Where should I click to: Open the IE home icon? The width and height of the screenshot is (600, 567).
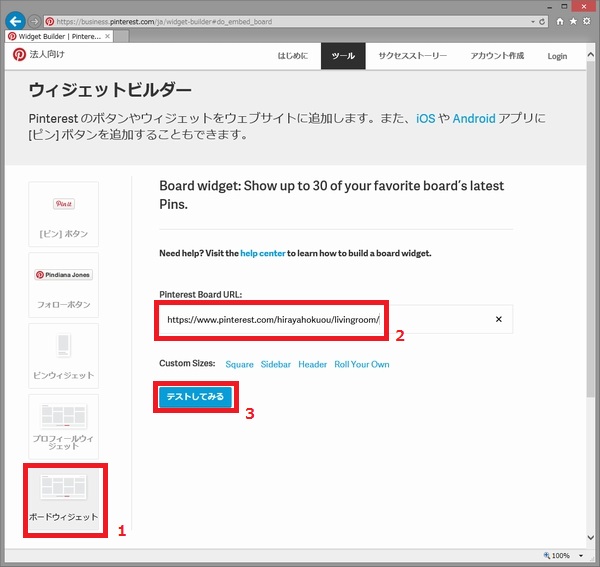(557, 21)
